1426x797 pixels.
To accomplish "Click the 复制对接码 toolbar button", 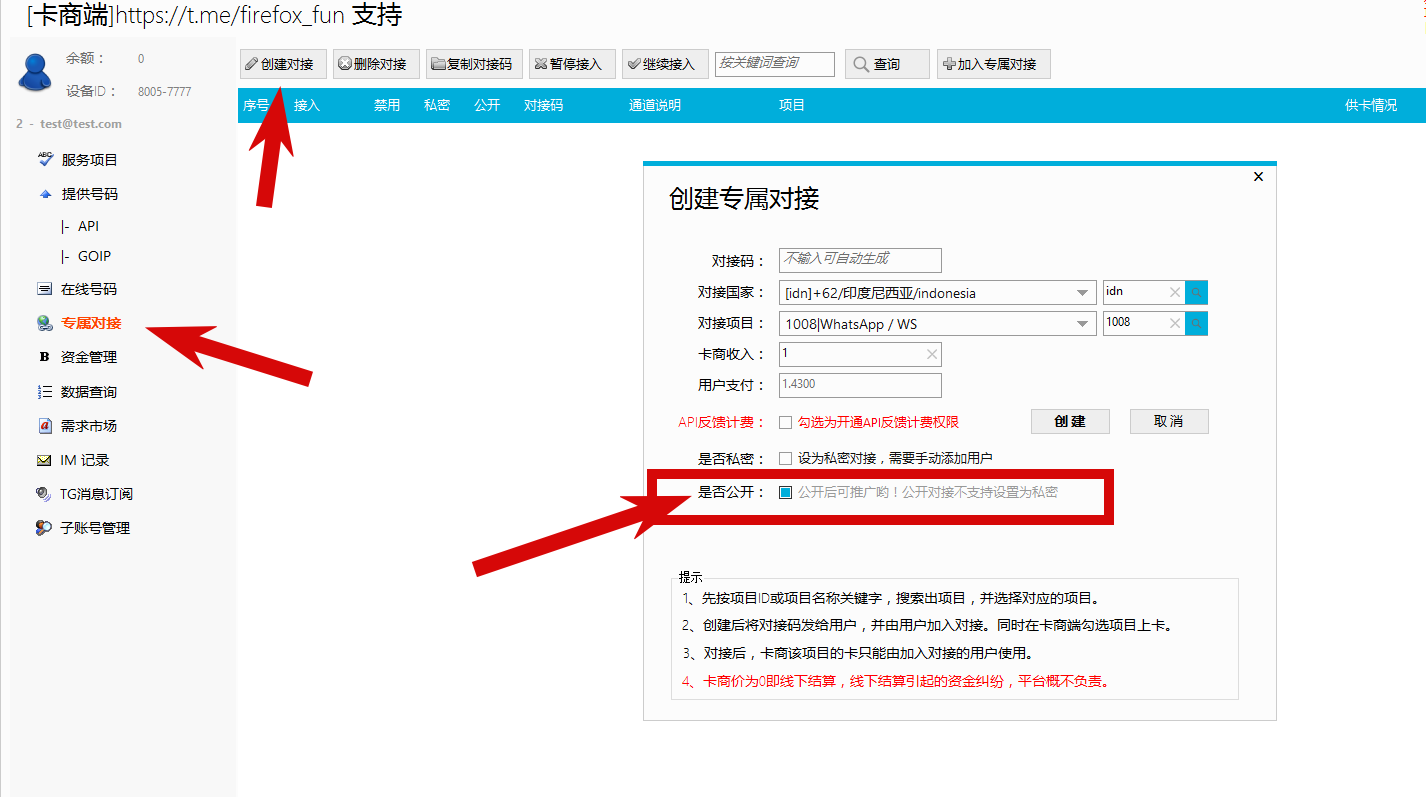I will (x=474, y=64).
